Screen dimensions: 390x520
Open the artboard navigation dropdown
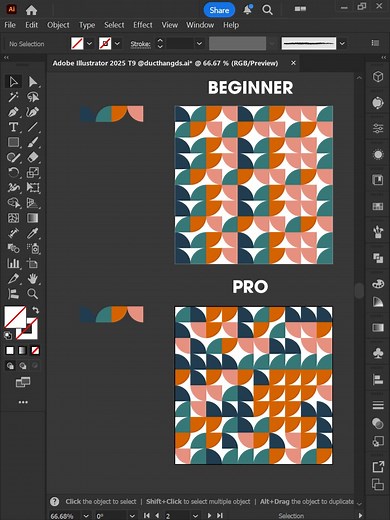click(x=195, y=516)
